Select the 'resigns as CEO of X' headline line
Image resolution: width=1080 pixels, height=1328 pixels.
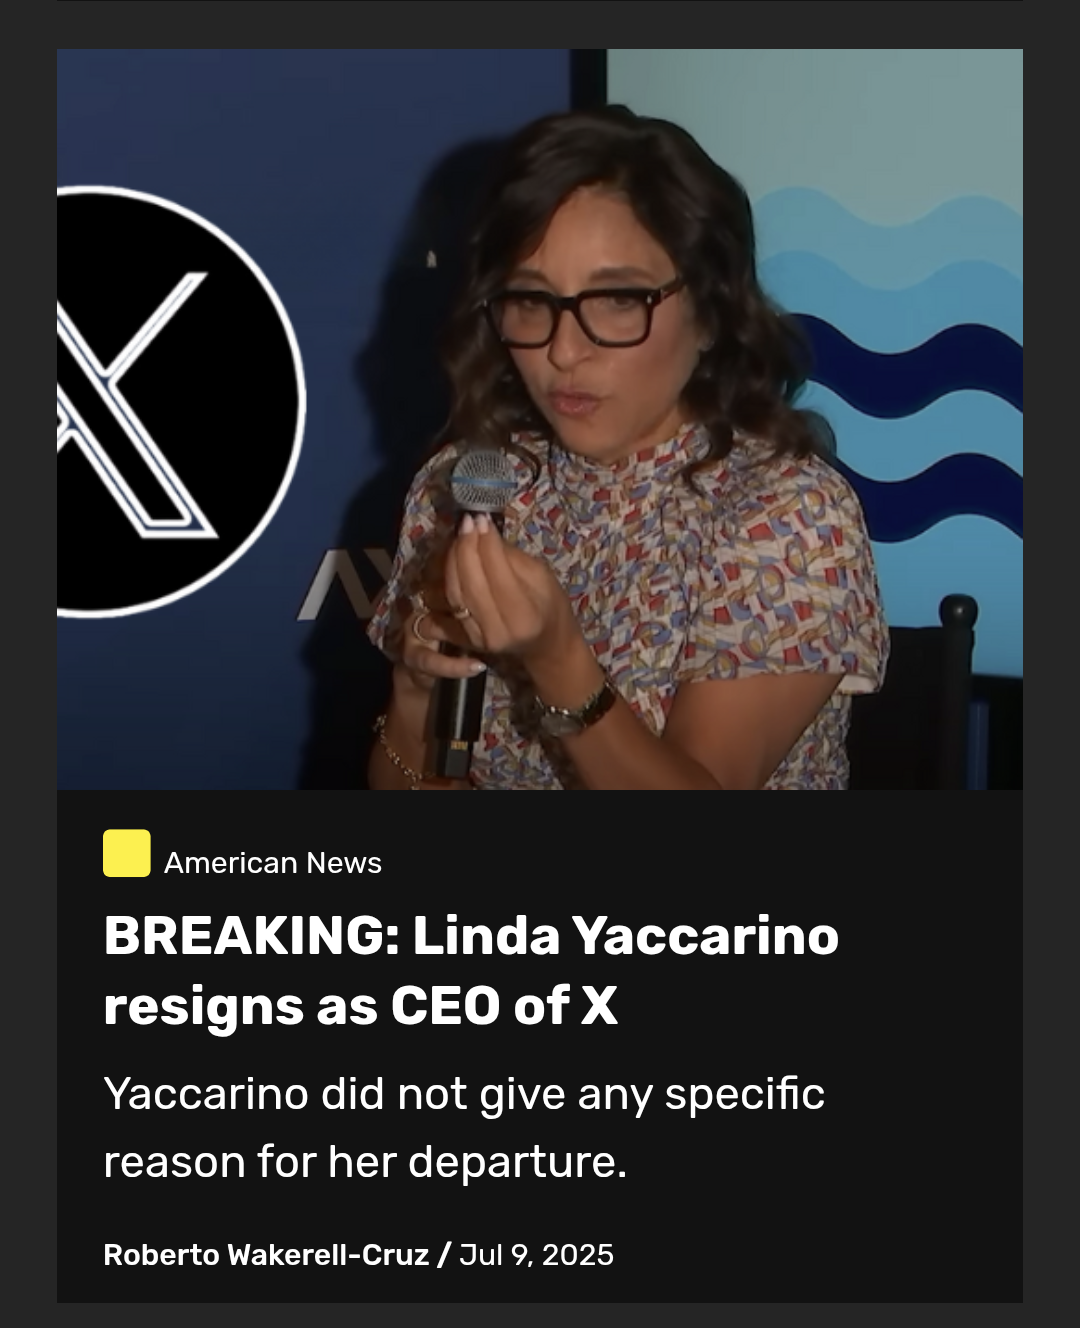360,1006
